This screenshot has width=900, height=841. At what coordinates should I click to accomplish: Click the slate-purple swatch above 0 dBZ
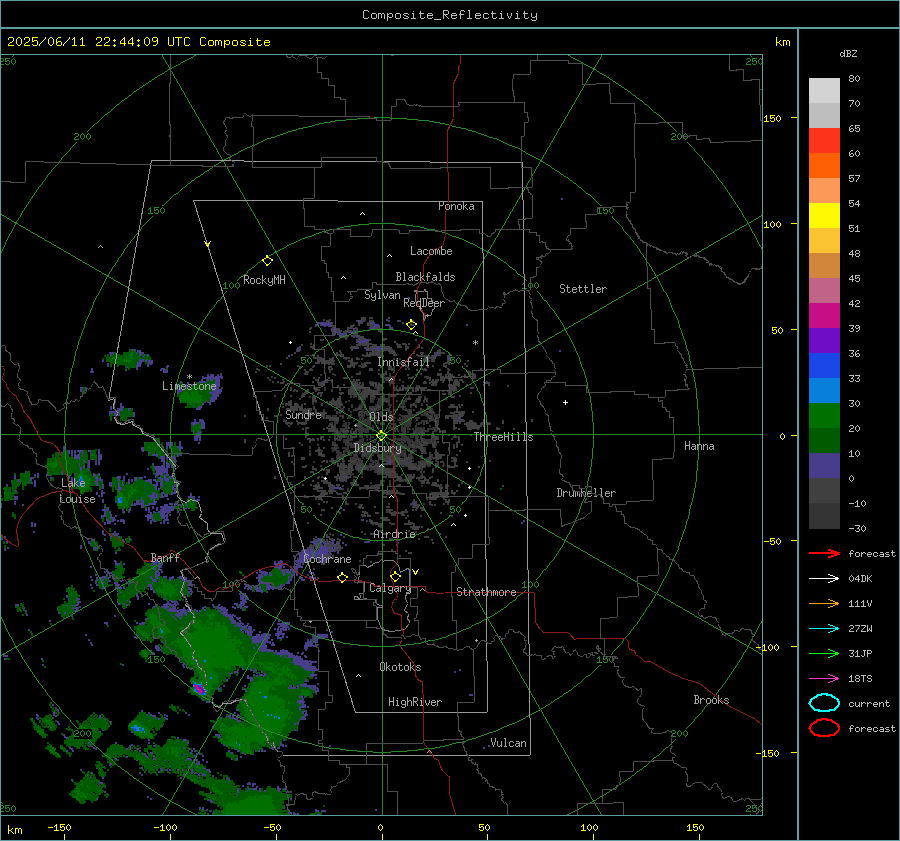point(824,466)
